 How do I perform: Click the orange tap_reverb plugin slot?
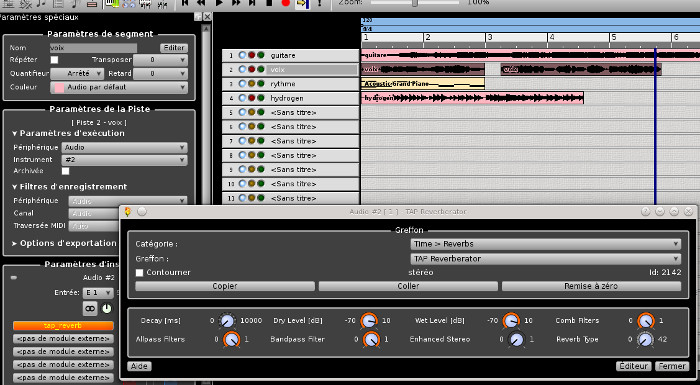click(63, 326)
